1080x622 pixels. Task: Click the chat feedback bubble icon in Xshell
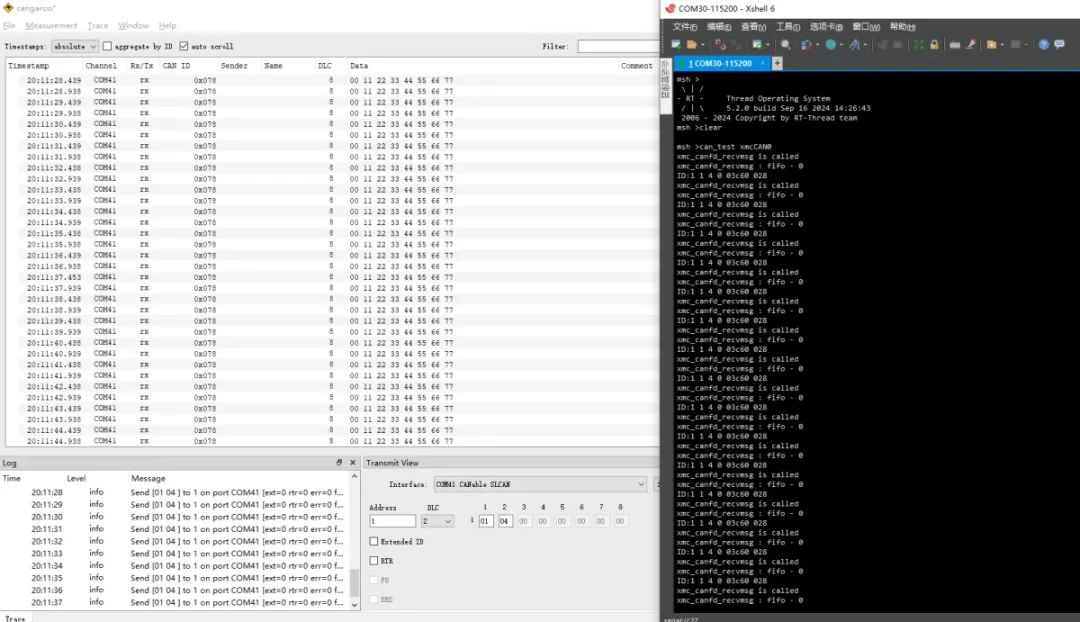(x=1059, y=45)
